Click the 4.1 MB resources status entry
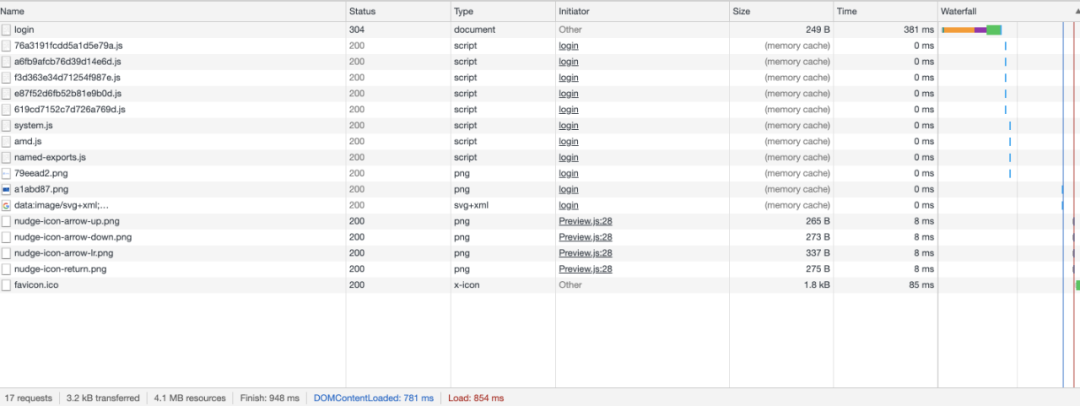Viewport: 1080px width, 406px height. (x=189, y=398)
